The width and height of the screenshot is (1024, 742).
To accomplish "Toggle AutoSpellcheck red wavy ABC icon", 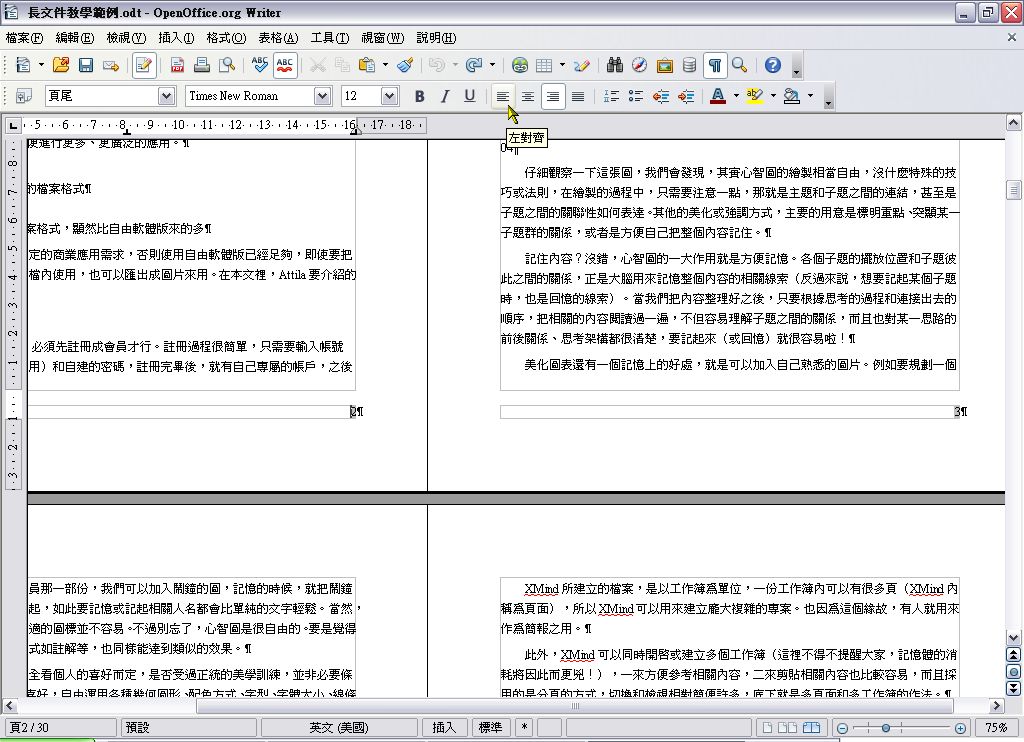I will tap(285, 65).
